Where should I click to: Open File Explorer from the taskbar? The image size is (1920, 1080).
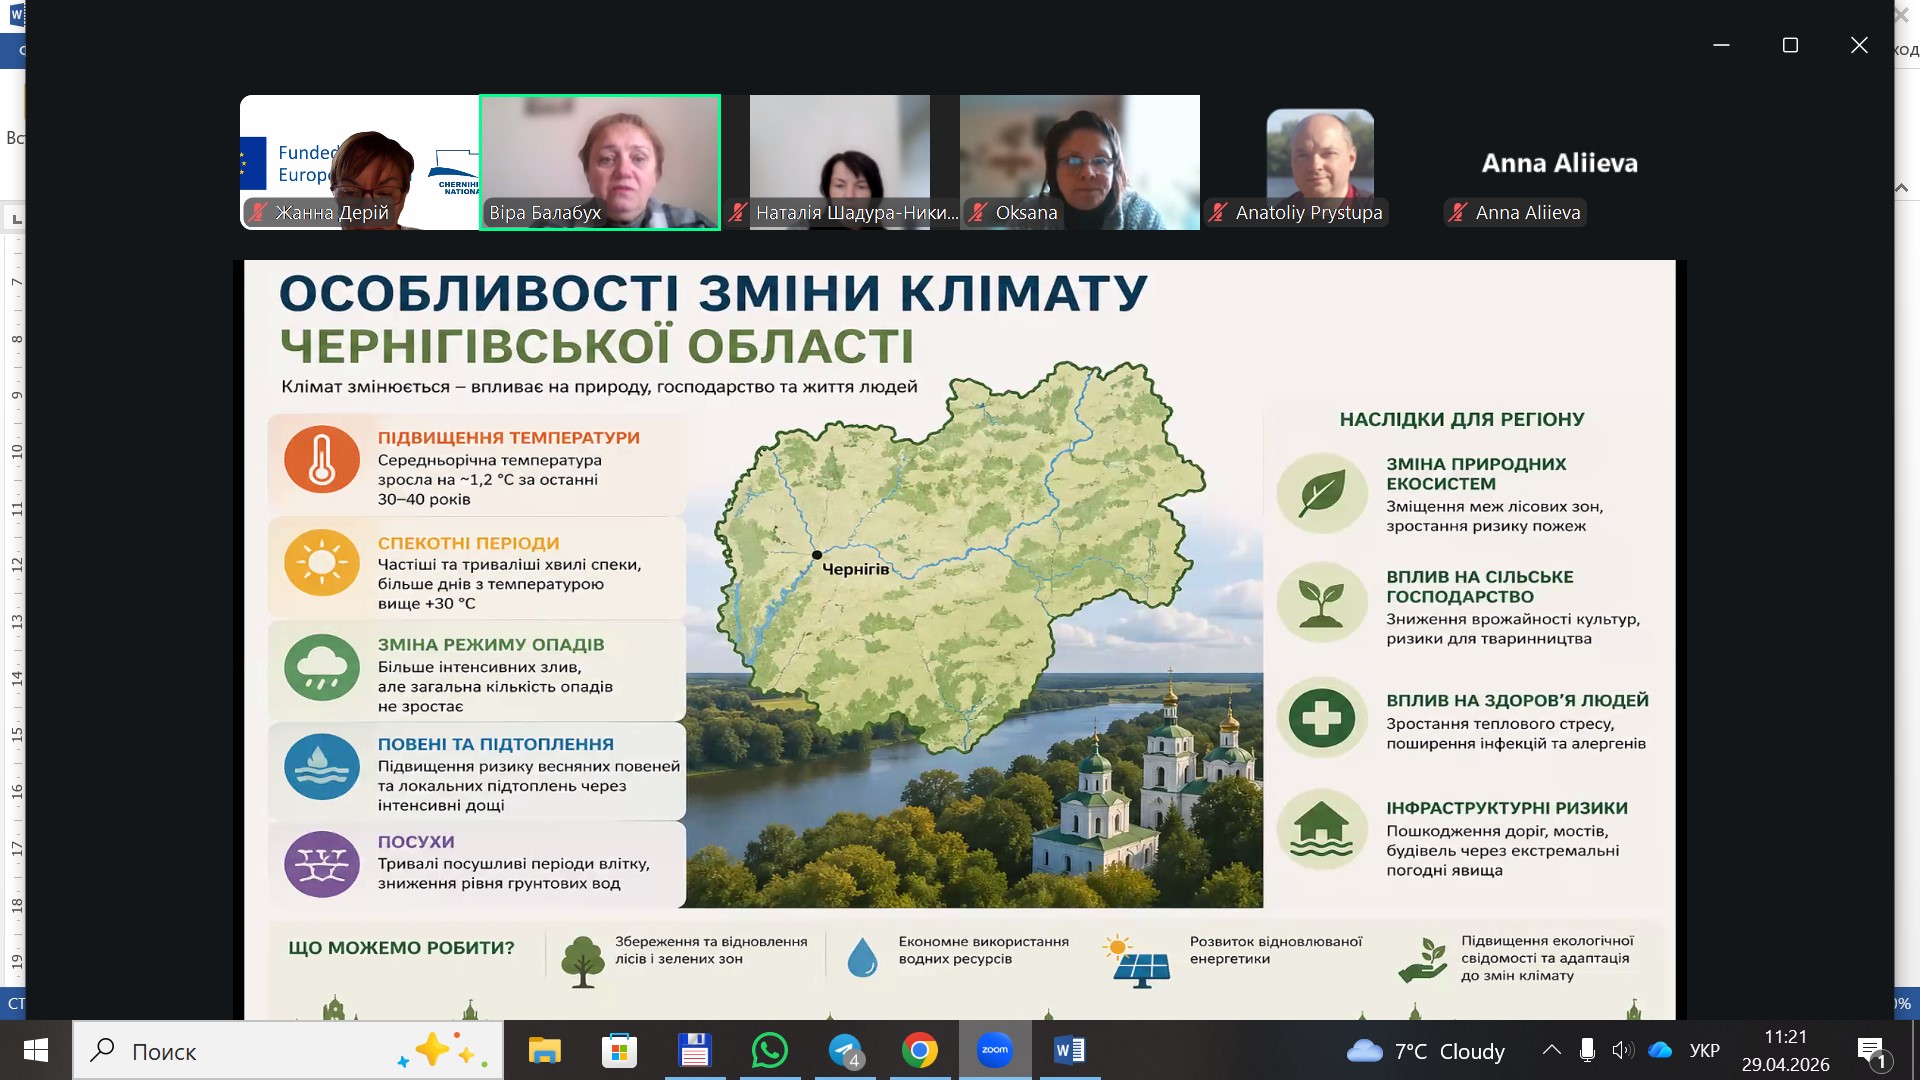545,1051
